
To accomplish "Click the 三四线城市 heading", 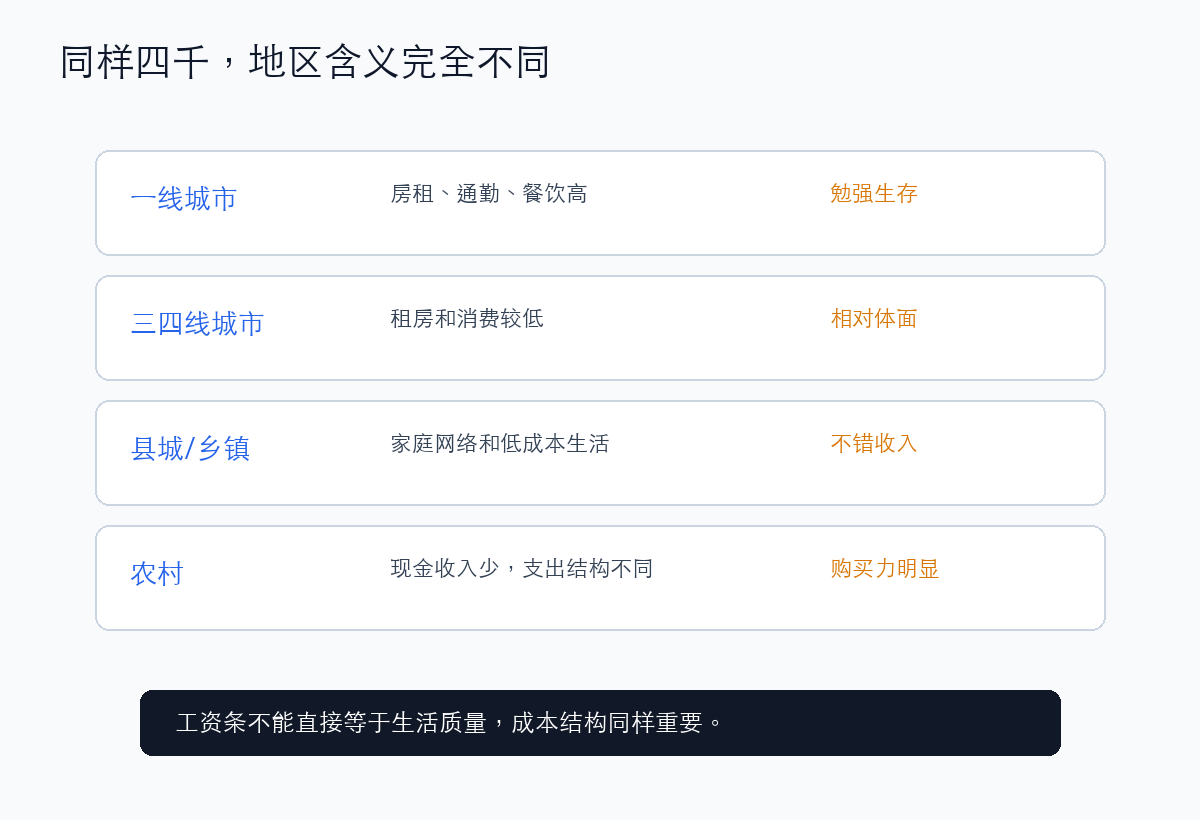I will 197,324.
